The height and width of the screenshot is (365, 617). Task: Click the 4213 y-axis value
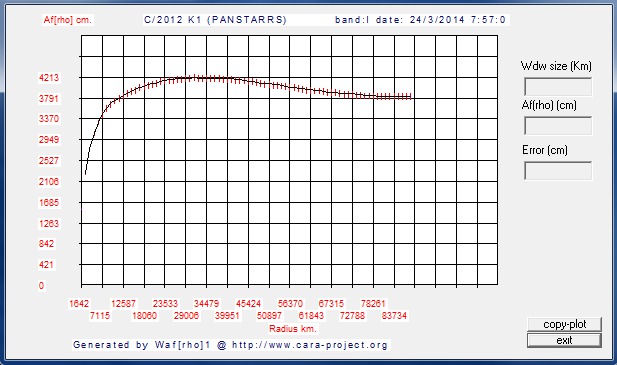click(x=49, y=78)
